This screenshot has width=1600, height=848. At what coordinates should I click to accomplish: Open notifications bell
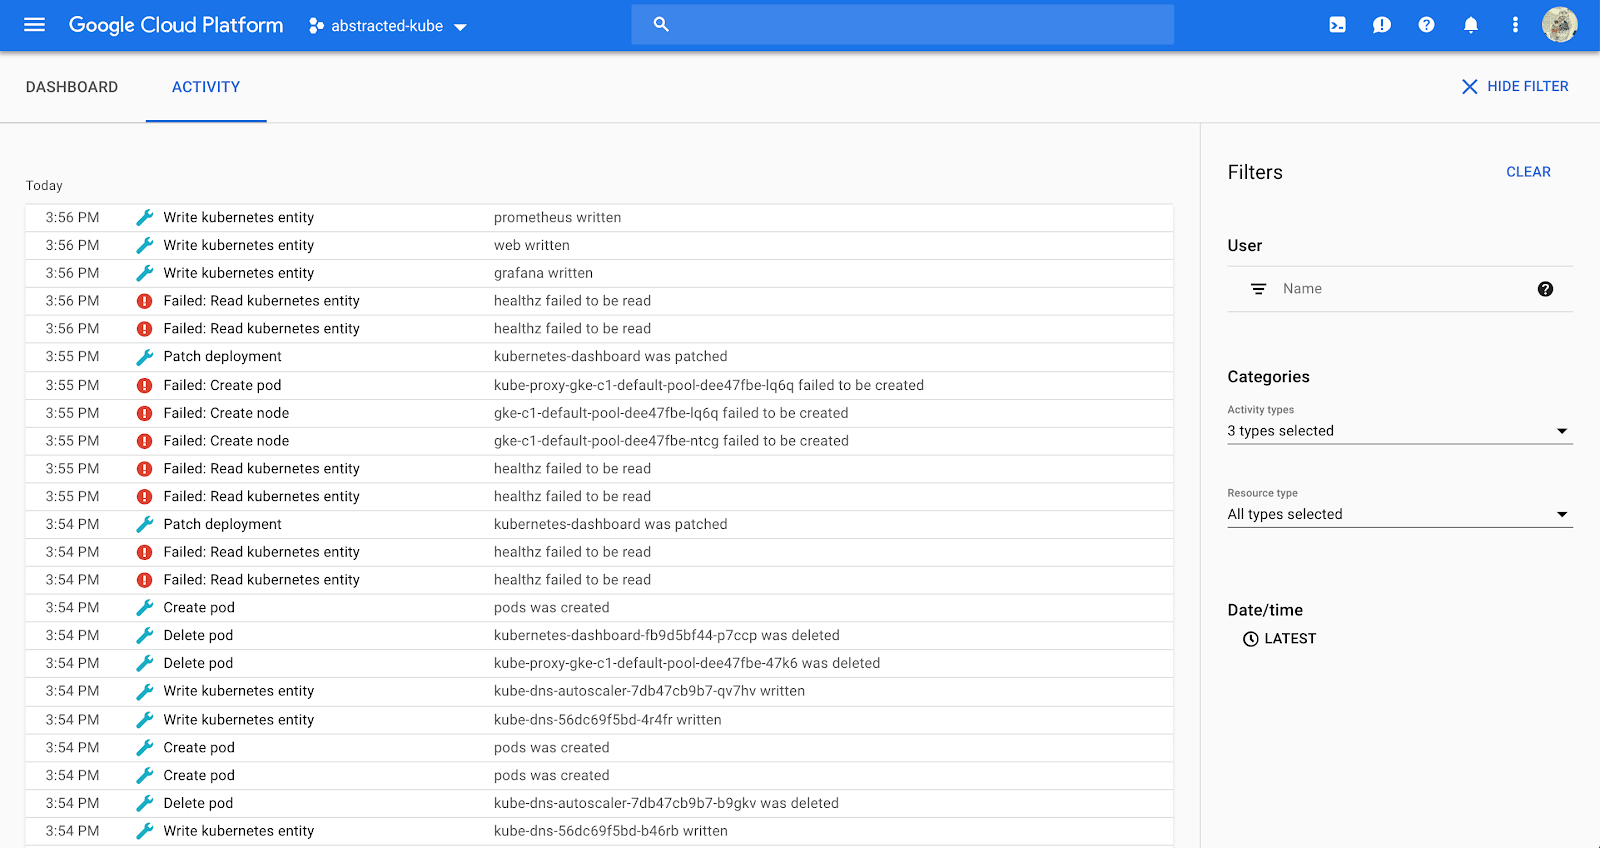point(1471,25)
